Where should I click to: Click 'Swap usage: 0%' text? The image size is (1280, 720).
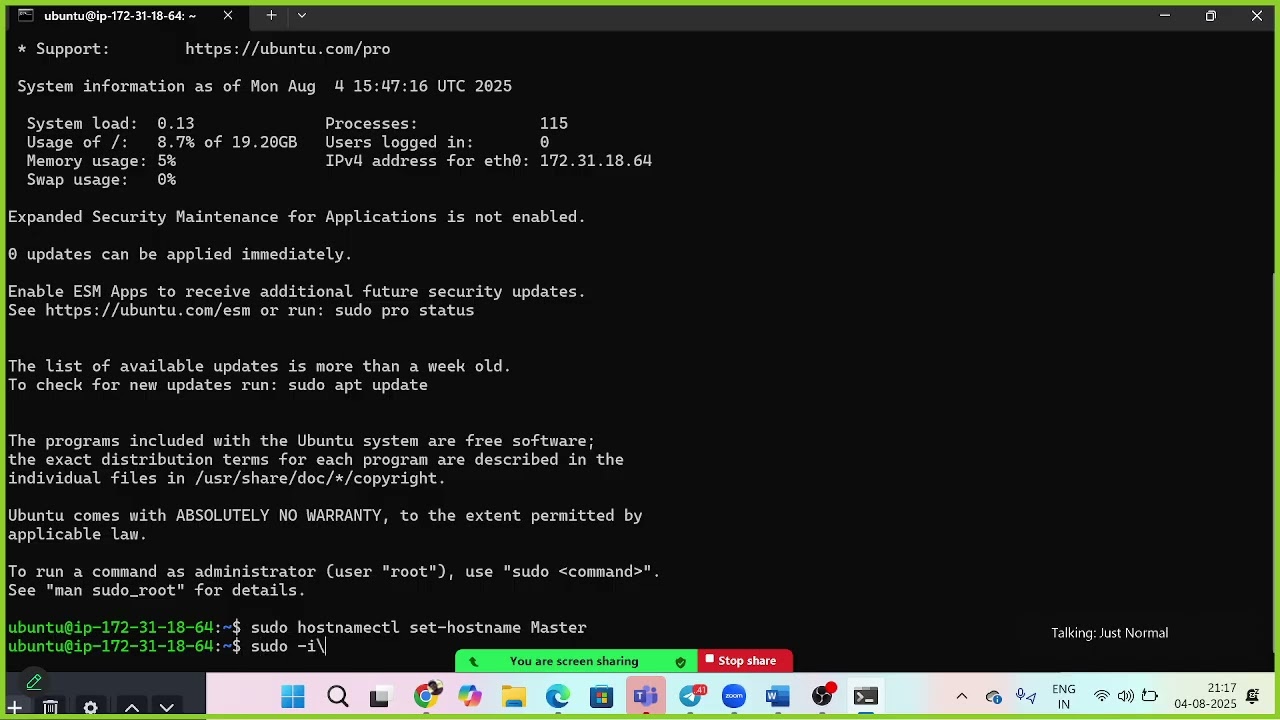click(x=101, y=180)
